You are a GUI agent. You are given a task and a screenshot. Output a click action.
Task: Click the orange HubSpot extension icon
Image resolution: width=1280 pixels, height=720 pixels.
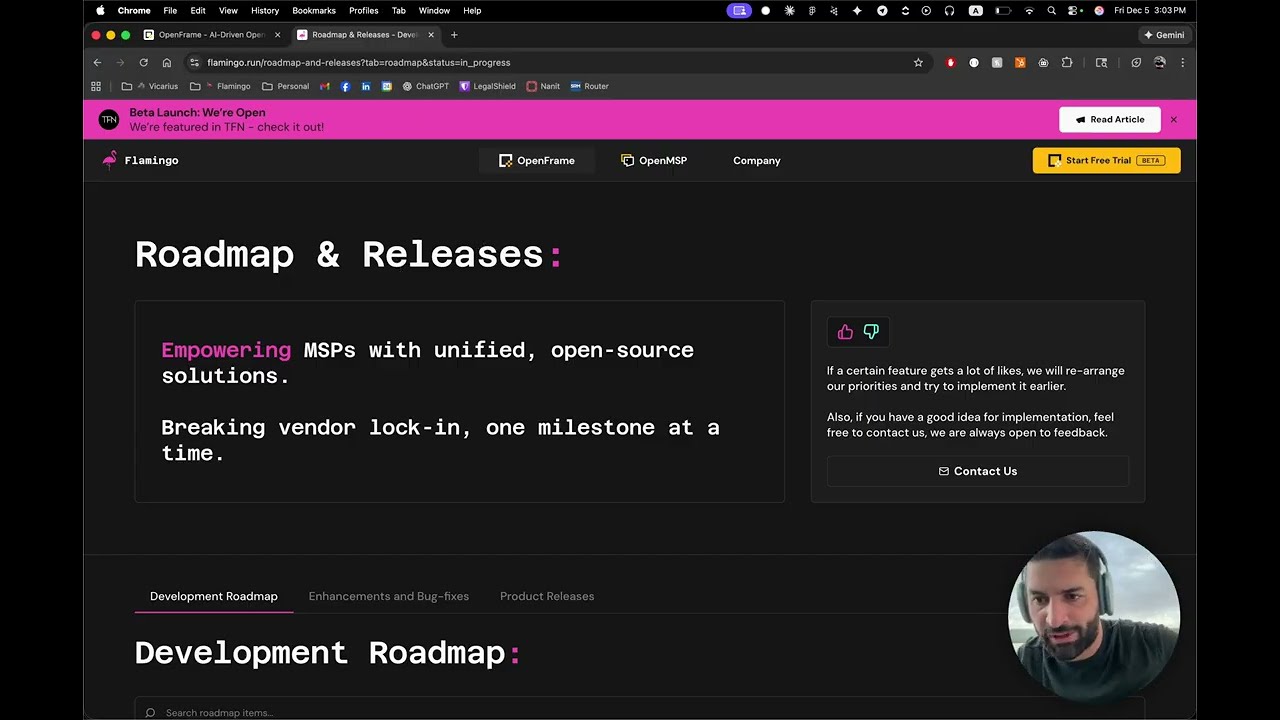point(1020,62)
